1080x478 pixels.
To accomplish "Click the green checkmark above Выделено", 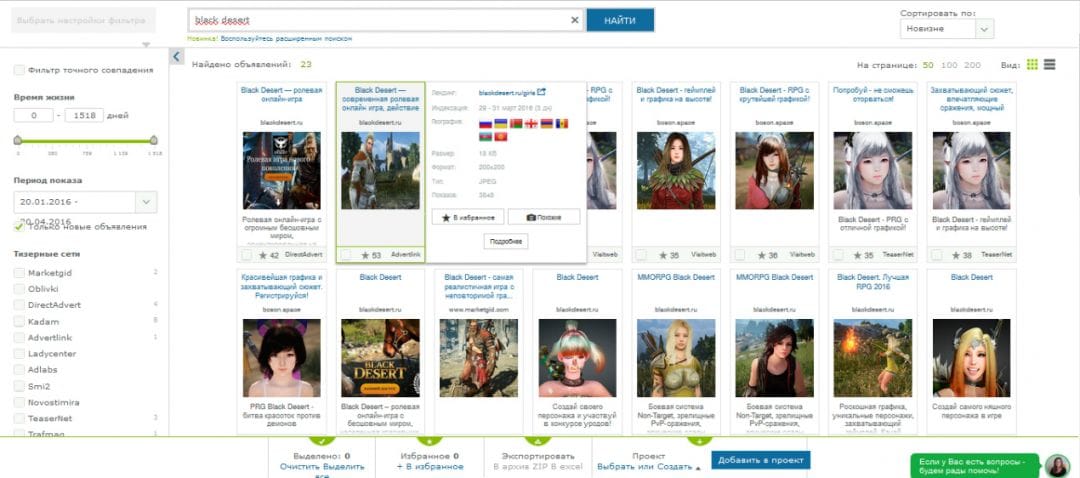I will click(322, 441).
